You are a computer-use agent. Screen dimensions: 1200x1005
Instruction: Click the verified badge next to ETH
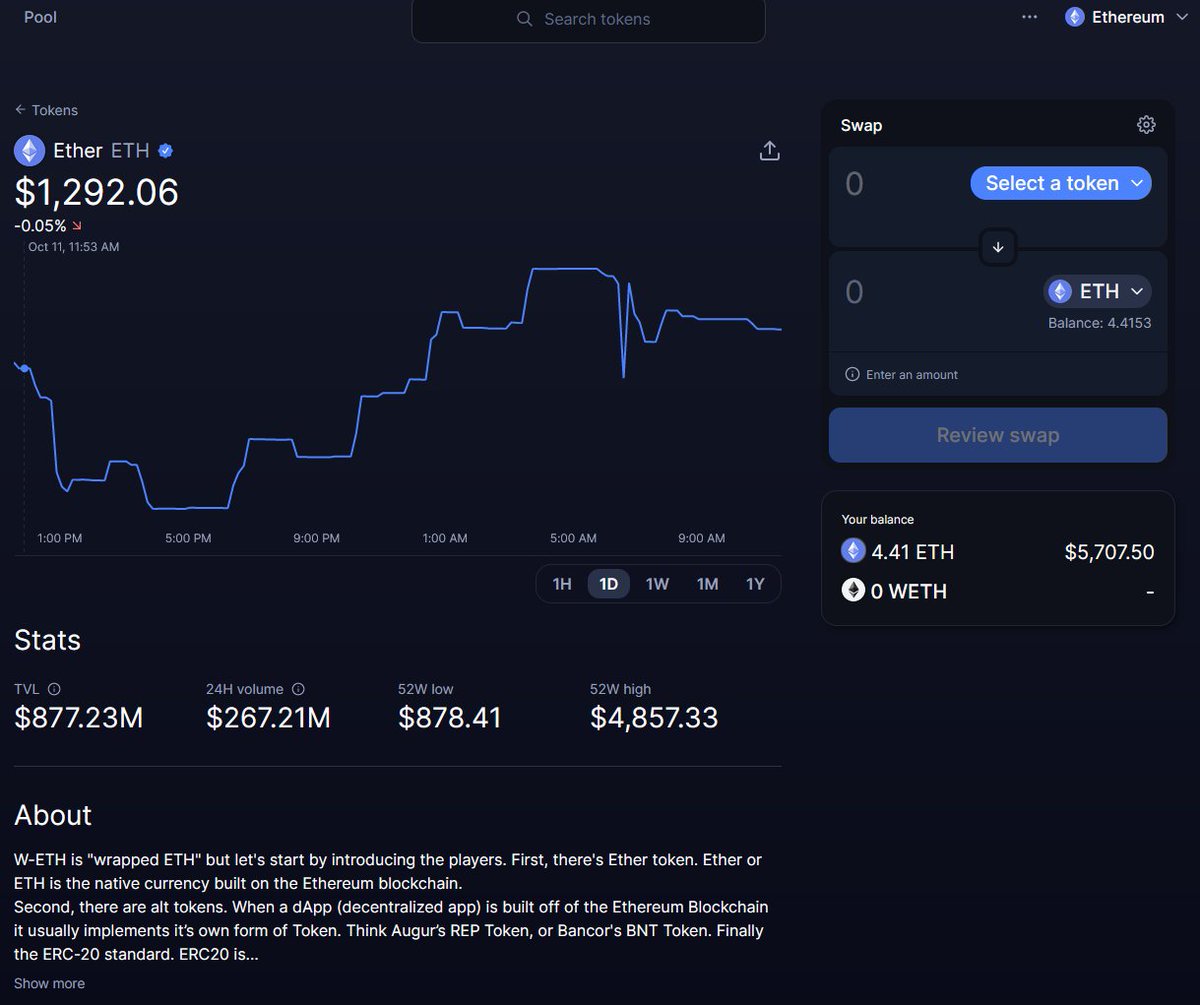click(166, 151)
